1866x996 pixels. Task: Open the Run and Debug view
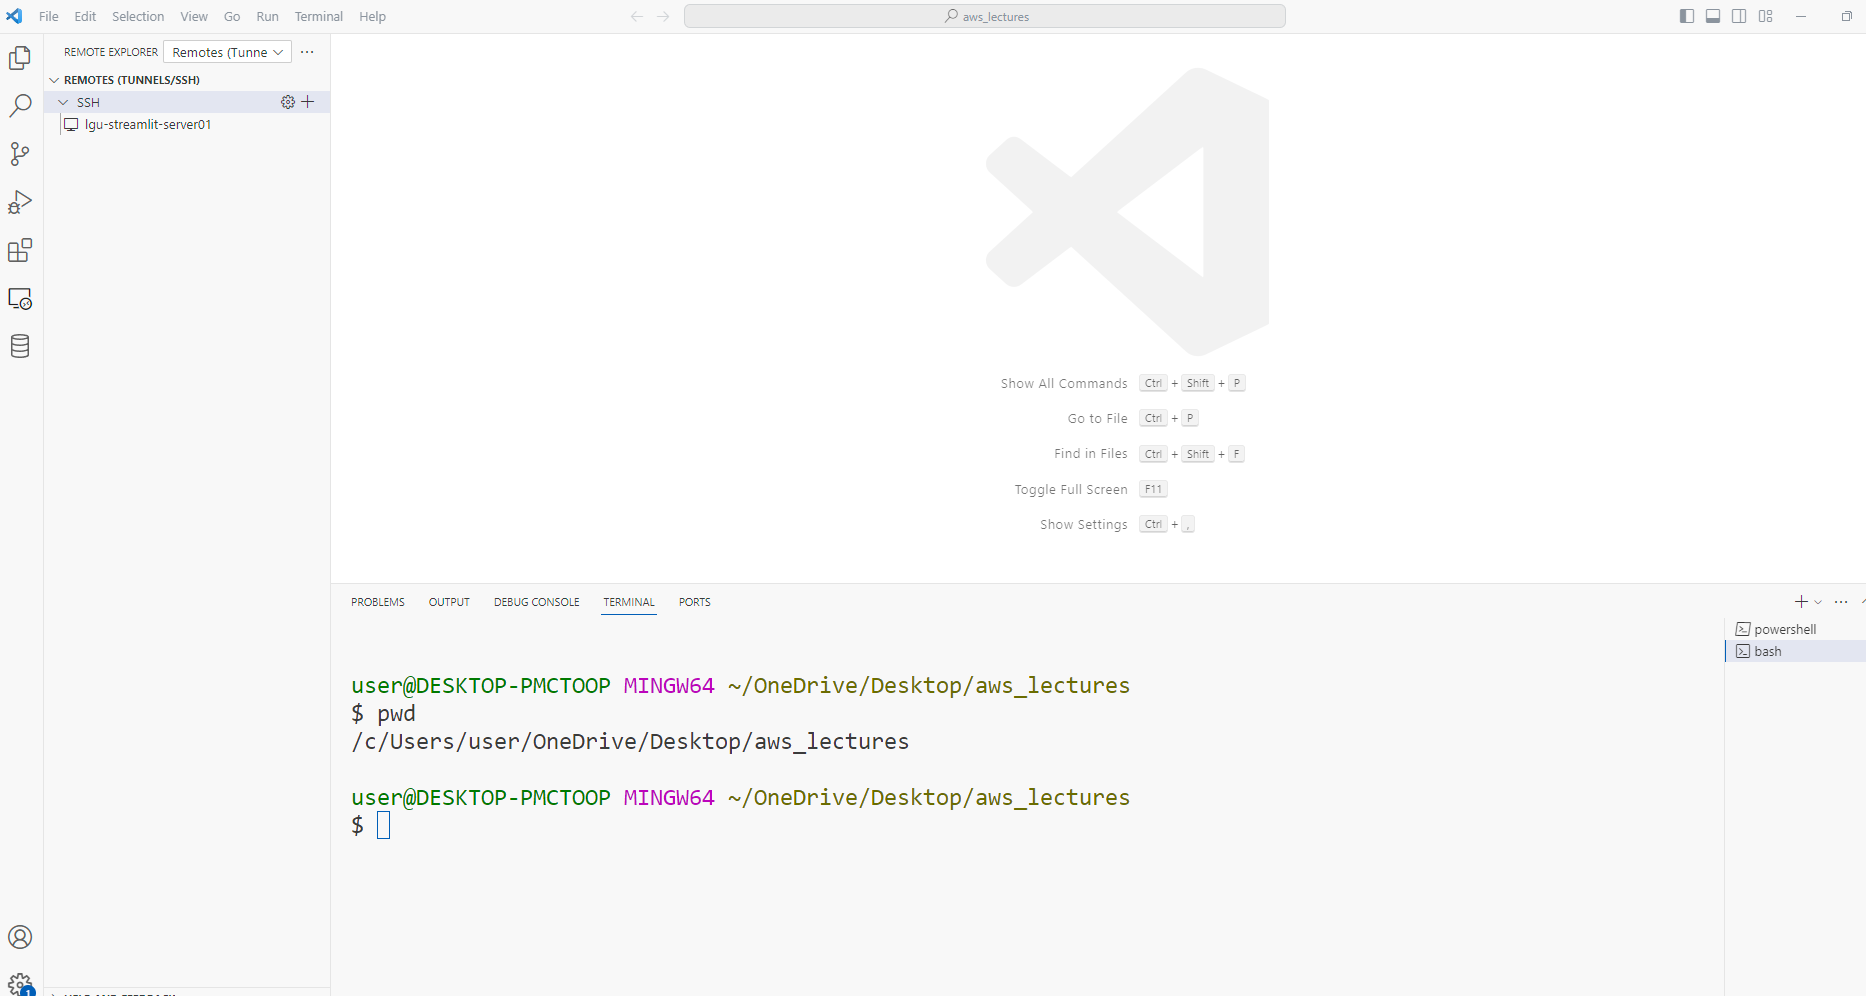coord(20,202)
